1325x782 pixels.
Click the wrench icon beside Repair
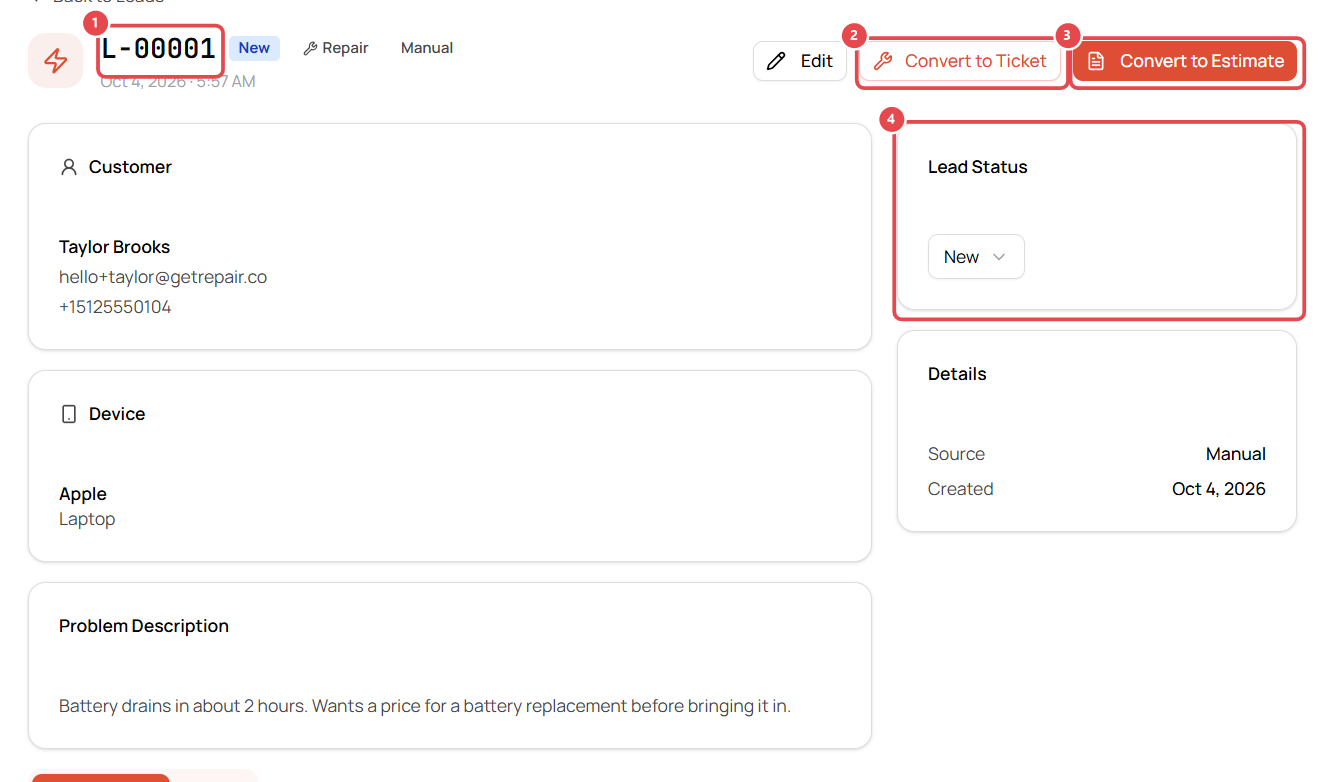(310, 48)
